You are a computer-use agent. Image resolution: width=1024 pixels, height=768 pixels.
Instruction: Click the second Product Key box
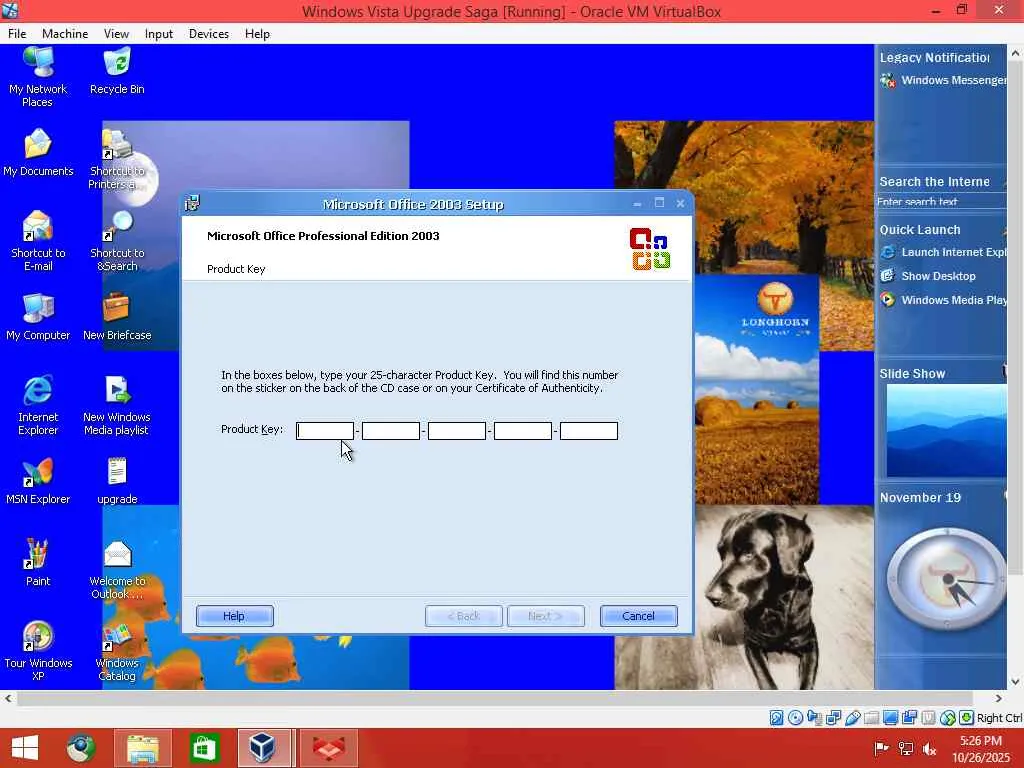391,430
